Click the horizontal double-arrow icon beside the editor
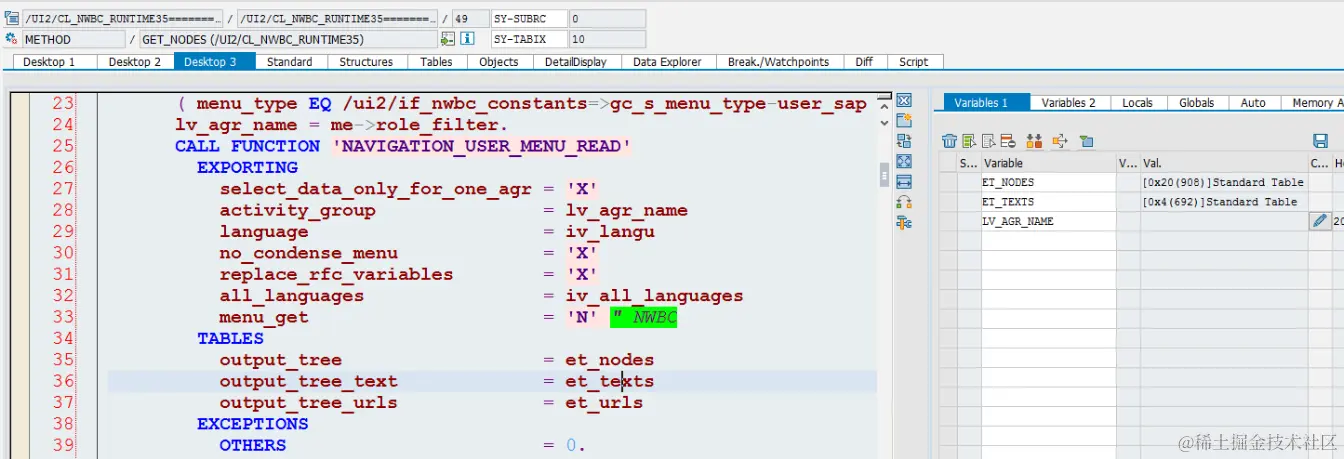 [904, 182]
